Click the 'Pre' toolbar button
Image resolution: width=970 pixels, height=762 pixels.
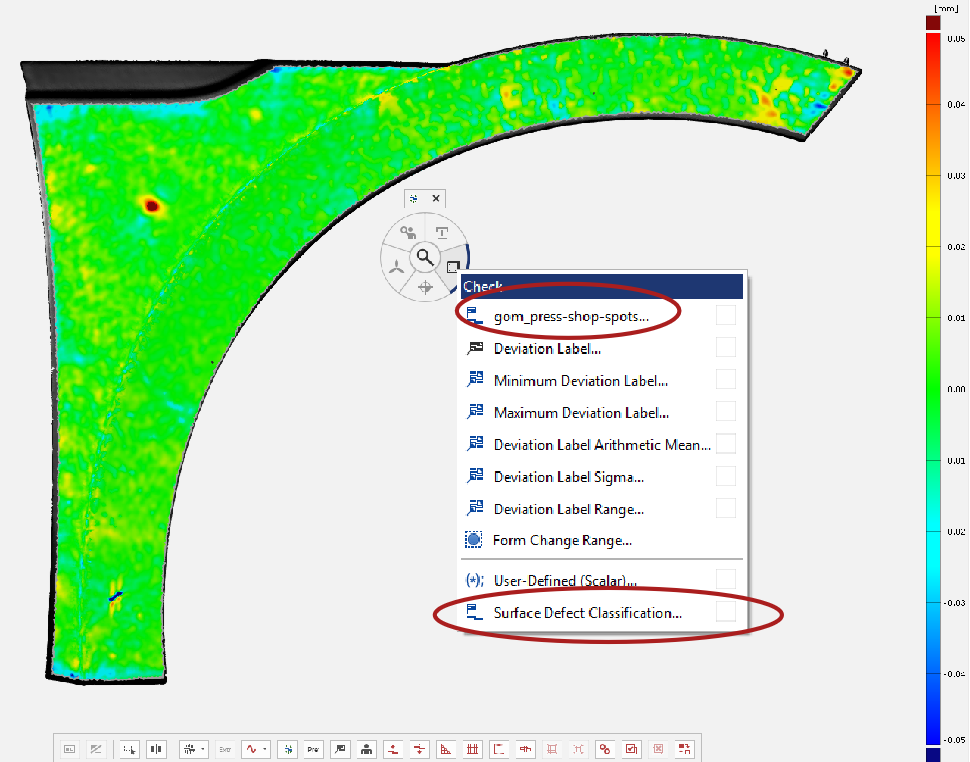(x=313, y=748)
